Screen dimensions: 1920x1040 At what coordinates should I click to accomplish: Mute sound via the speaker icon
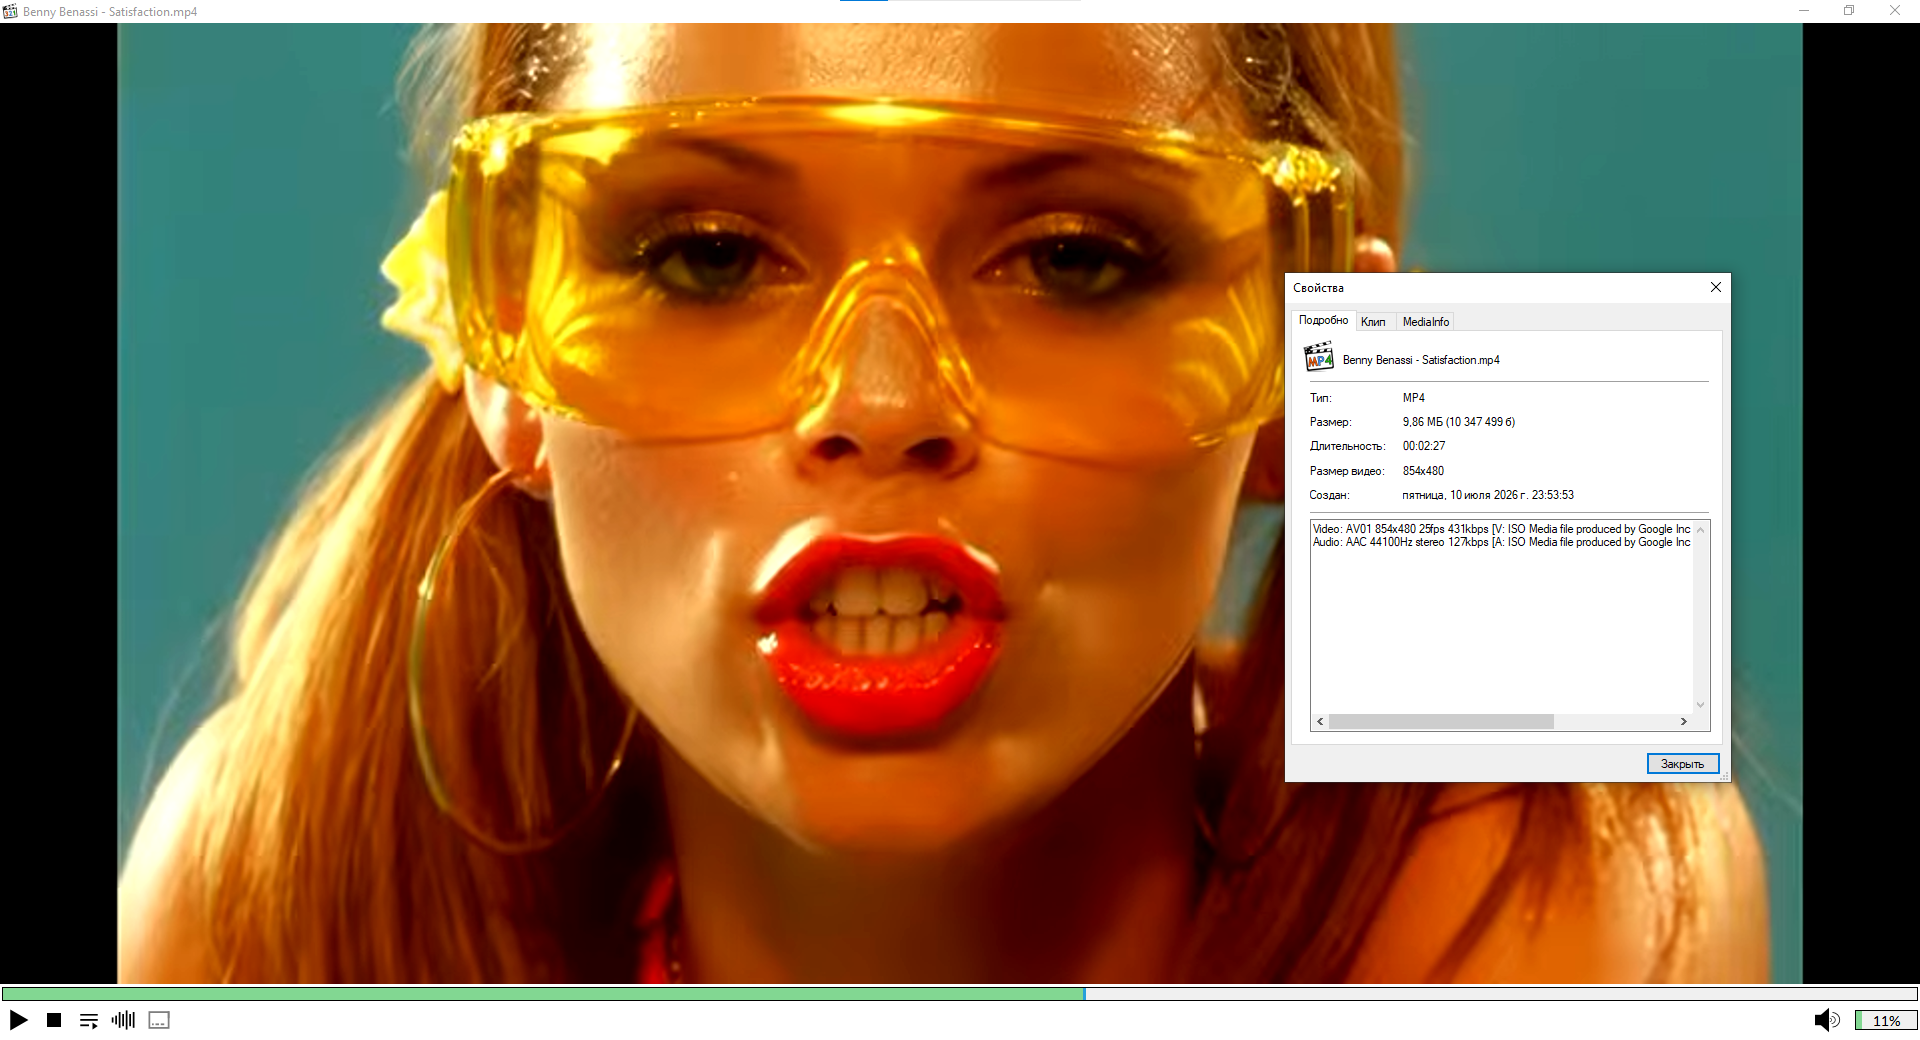click(x=1827, y=1020)
